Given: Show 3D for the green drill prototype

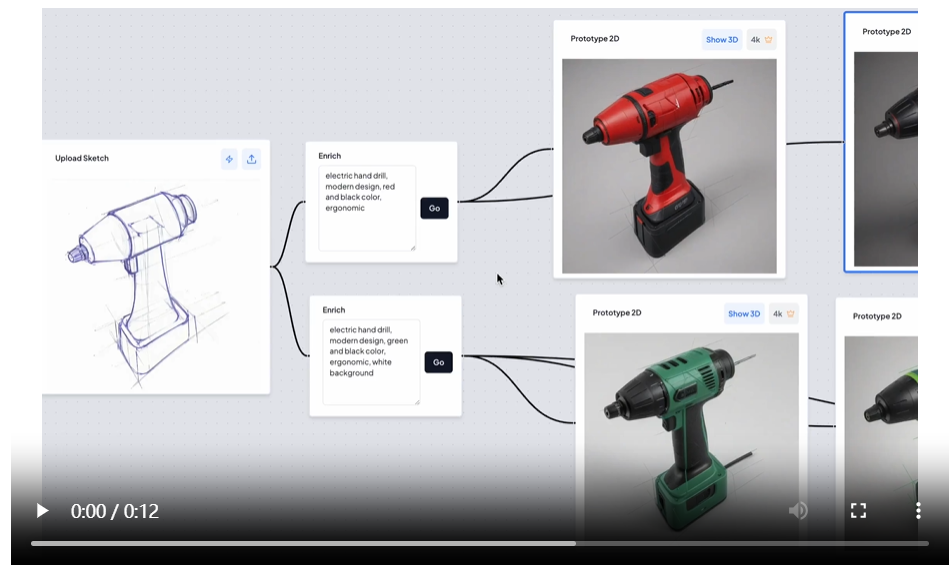Looking at the screenshot, I should (743, 314).
